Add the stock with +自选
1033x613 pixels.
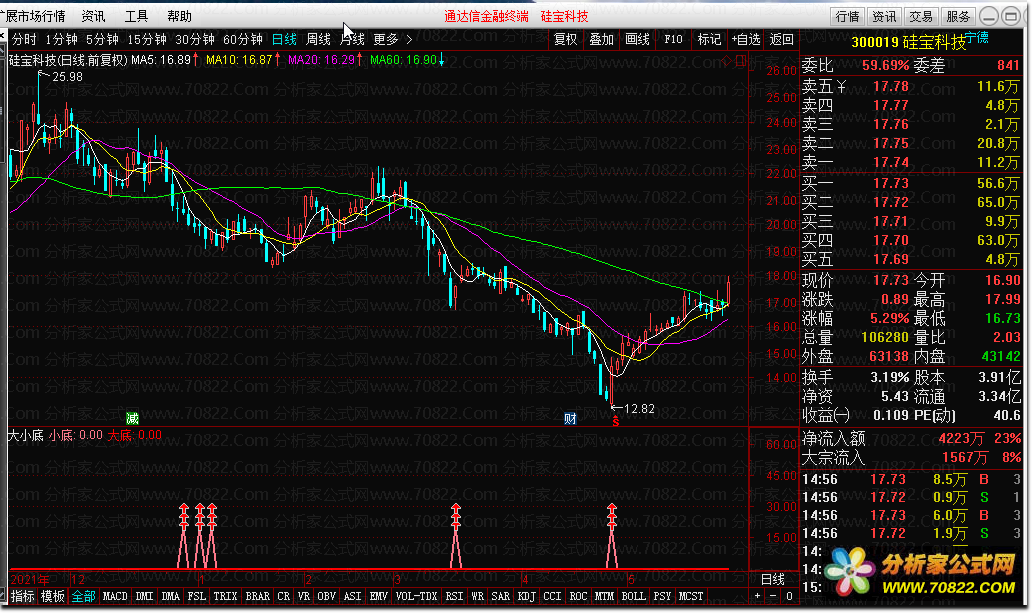[745, 40]
